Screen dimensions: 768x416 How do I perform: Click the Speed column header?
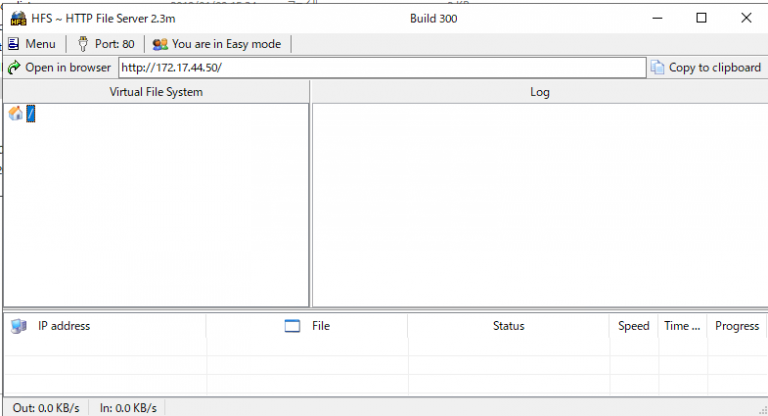634,326
